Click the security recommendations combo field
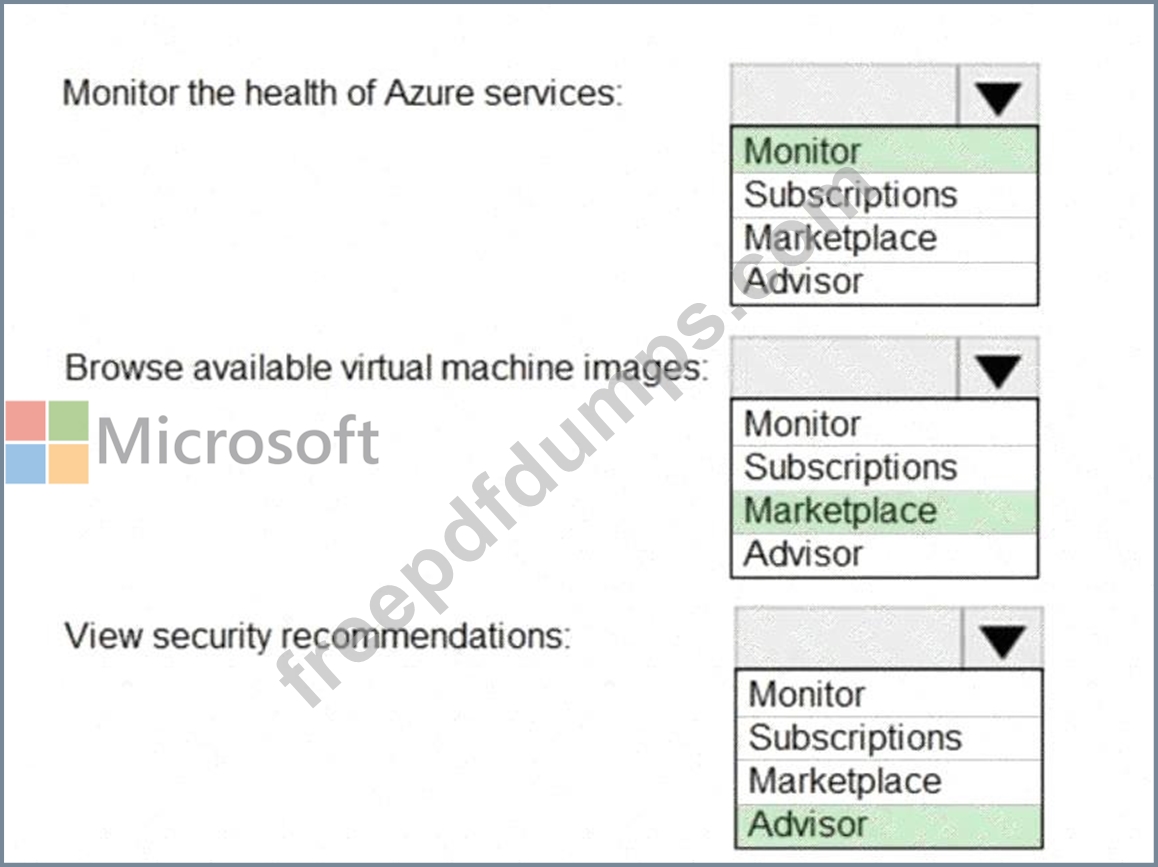 (848, 640)
